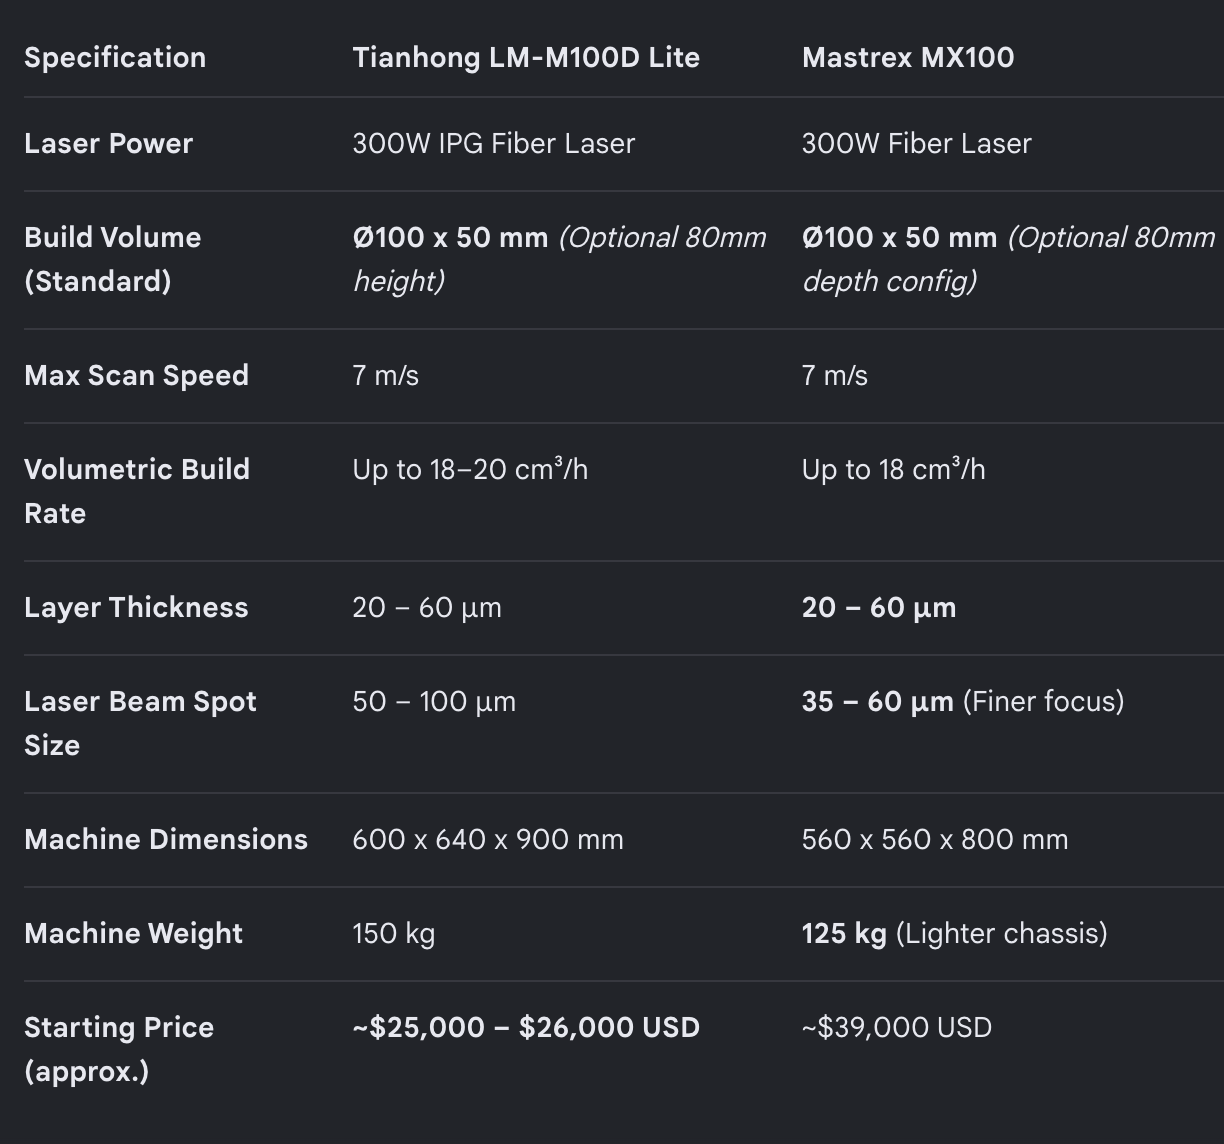The height and width of the screenshot is (1144, 1224).
Task: Click the Laser Beam Spot Size label
Action: 140,724
